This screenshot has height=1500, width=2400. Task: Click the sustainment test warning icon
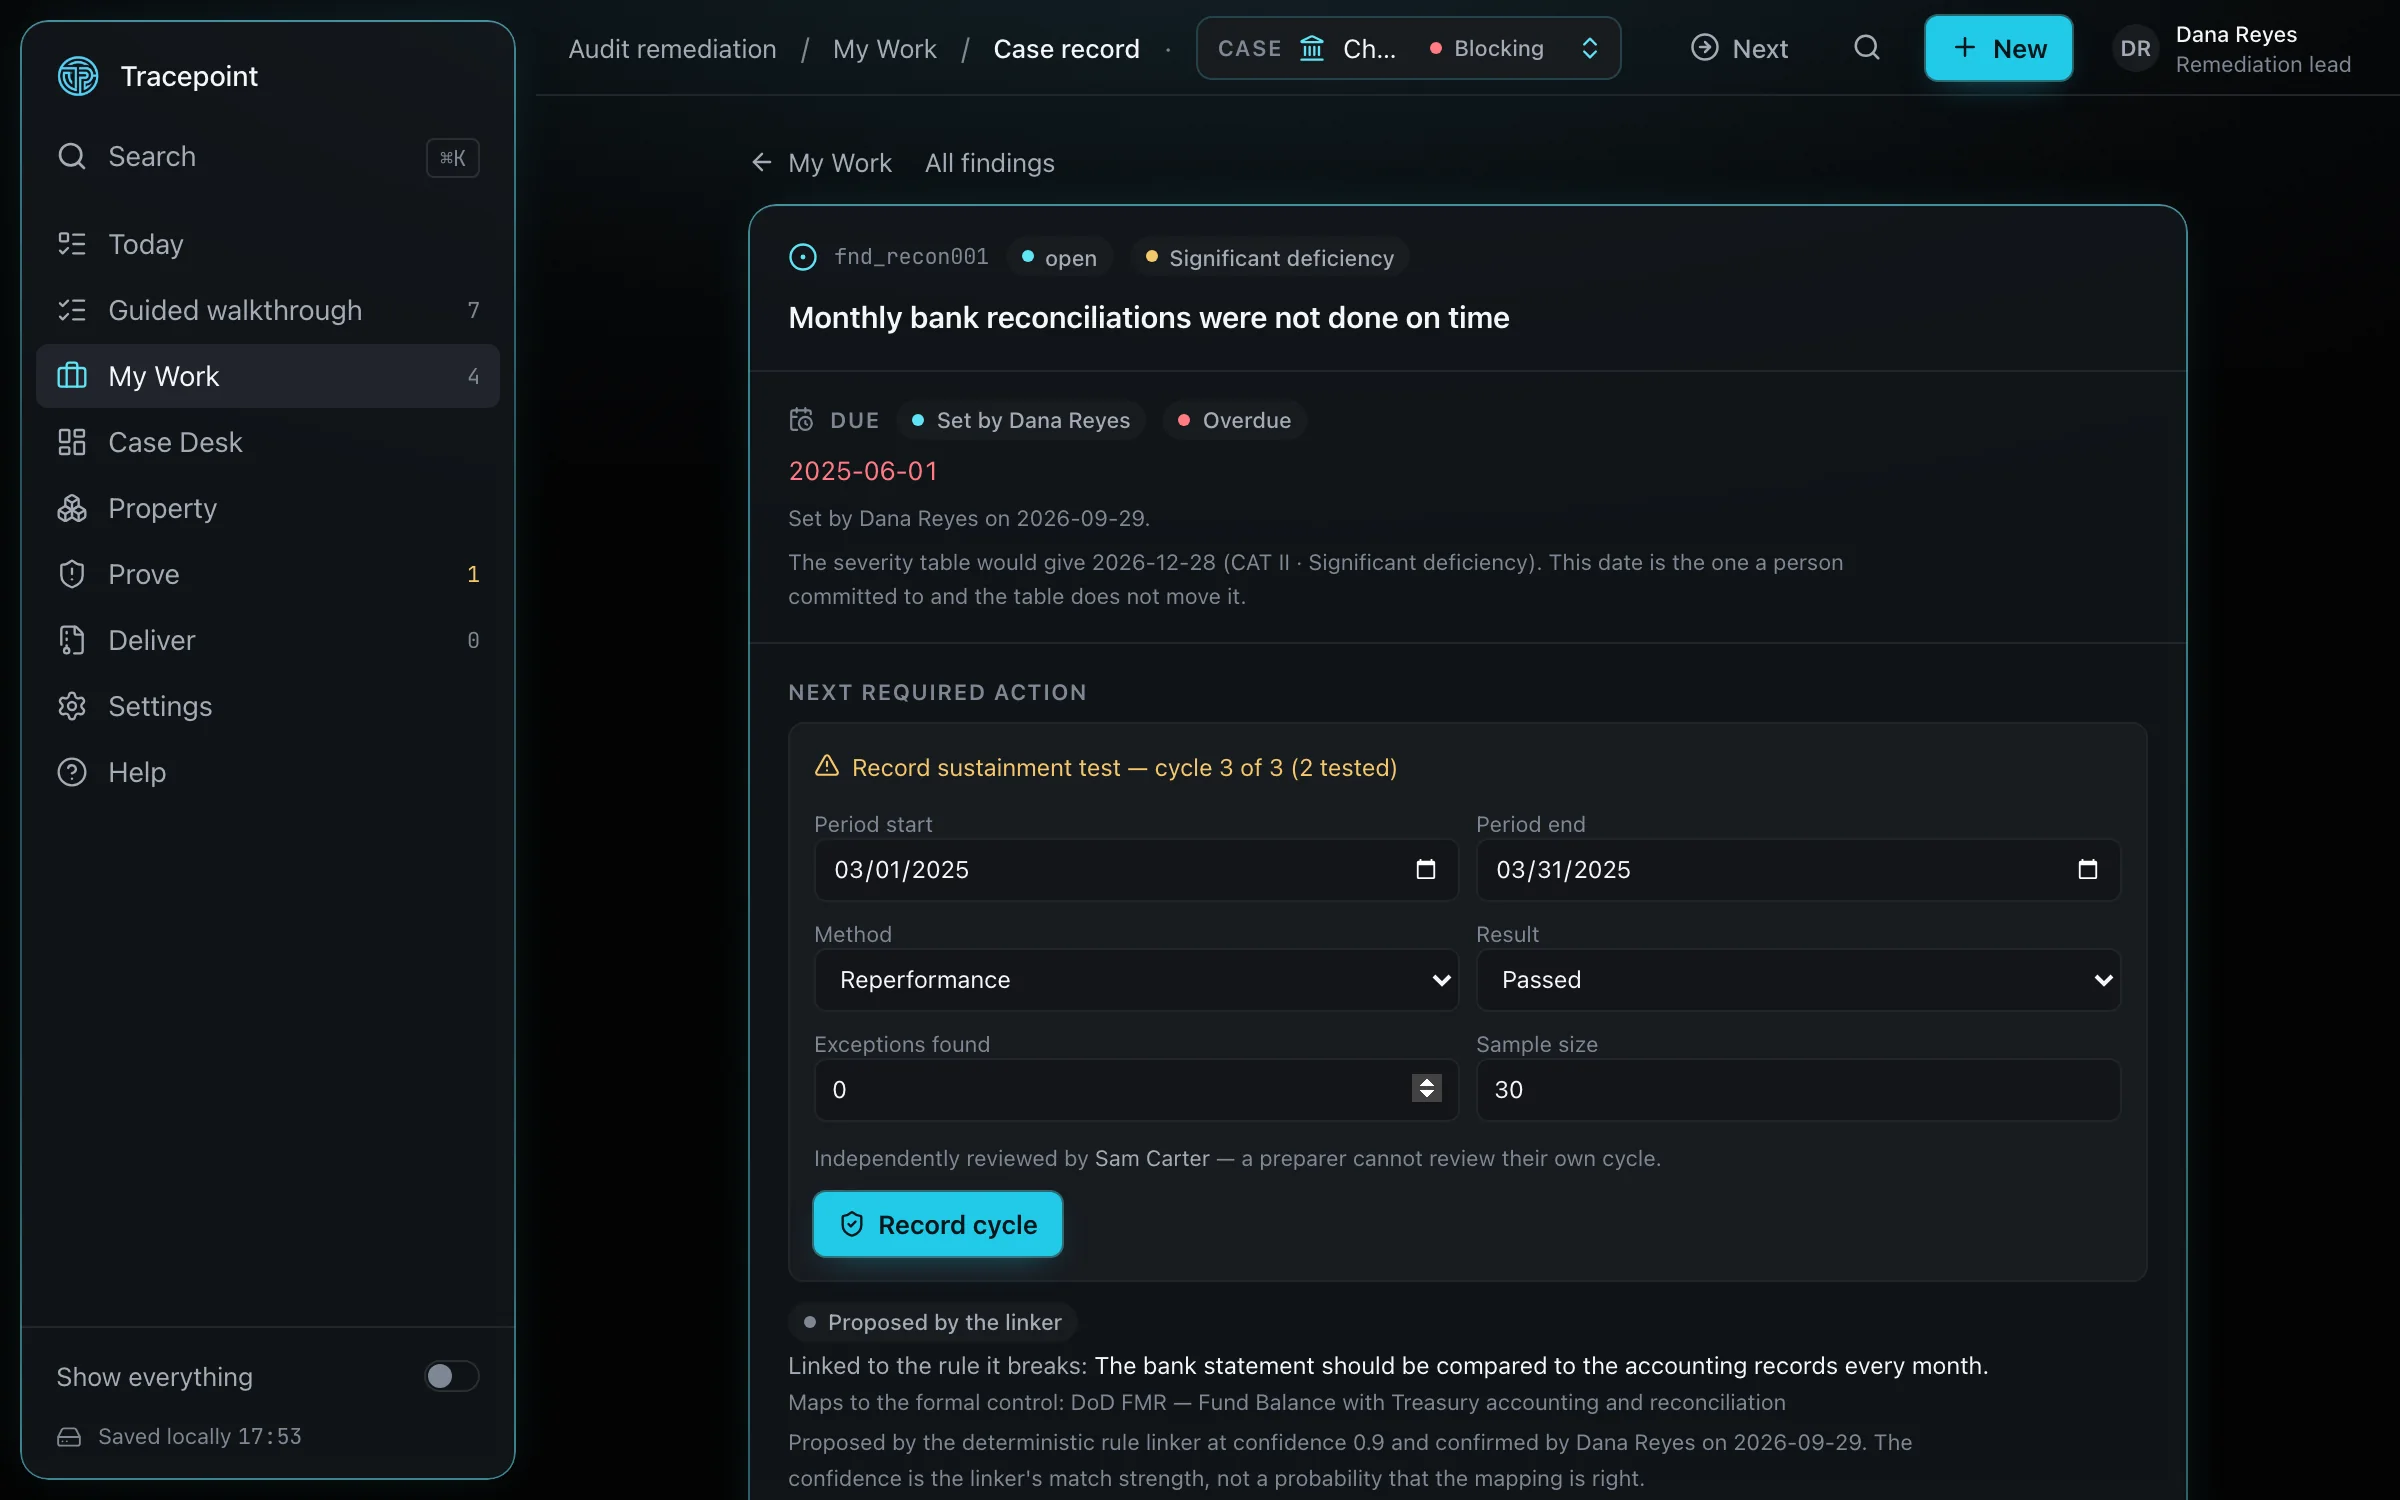(827, 766)
